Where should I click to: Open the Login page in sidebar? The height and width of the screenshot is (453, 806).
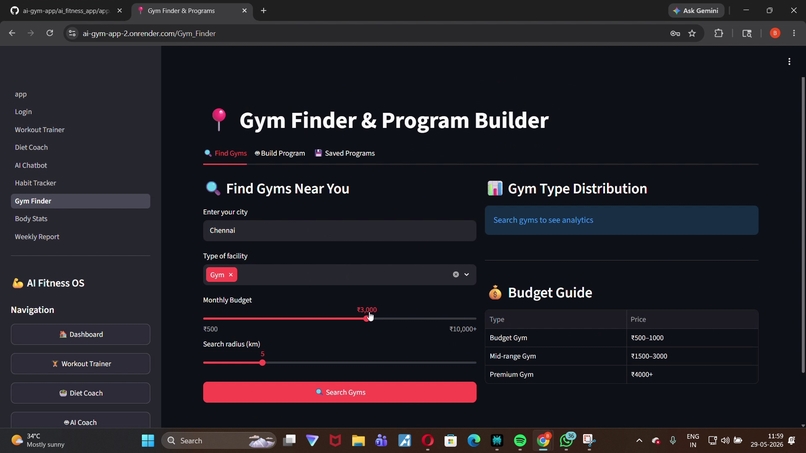(23, 112)
